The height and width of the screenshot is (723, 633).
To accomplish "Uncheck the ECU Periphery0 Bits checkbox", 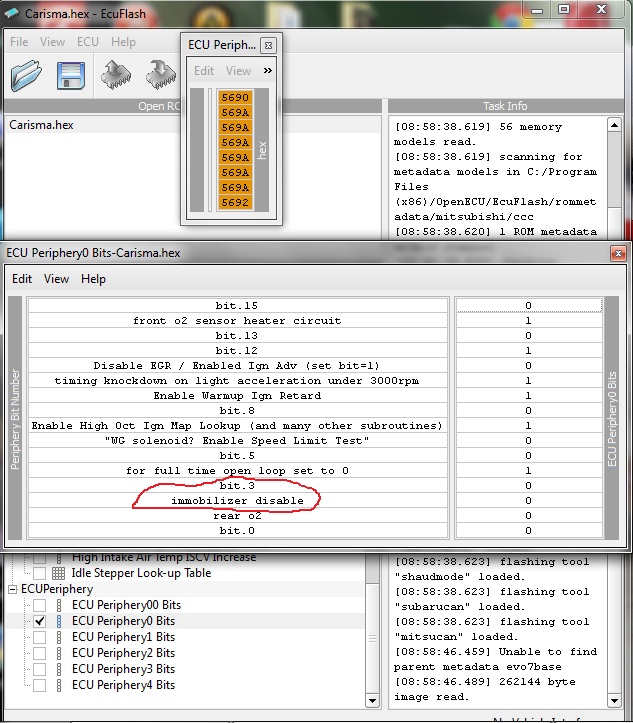I will [x=39, y=621].
